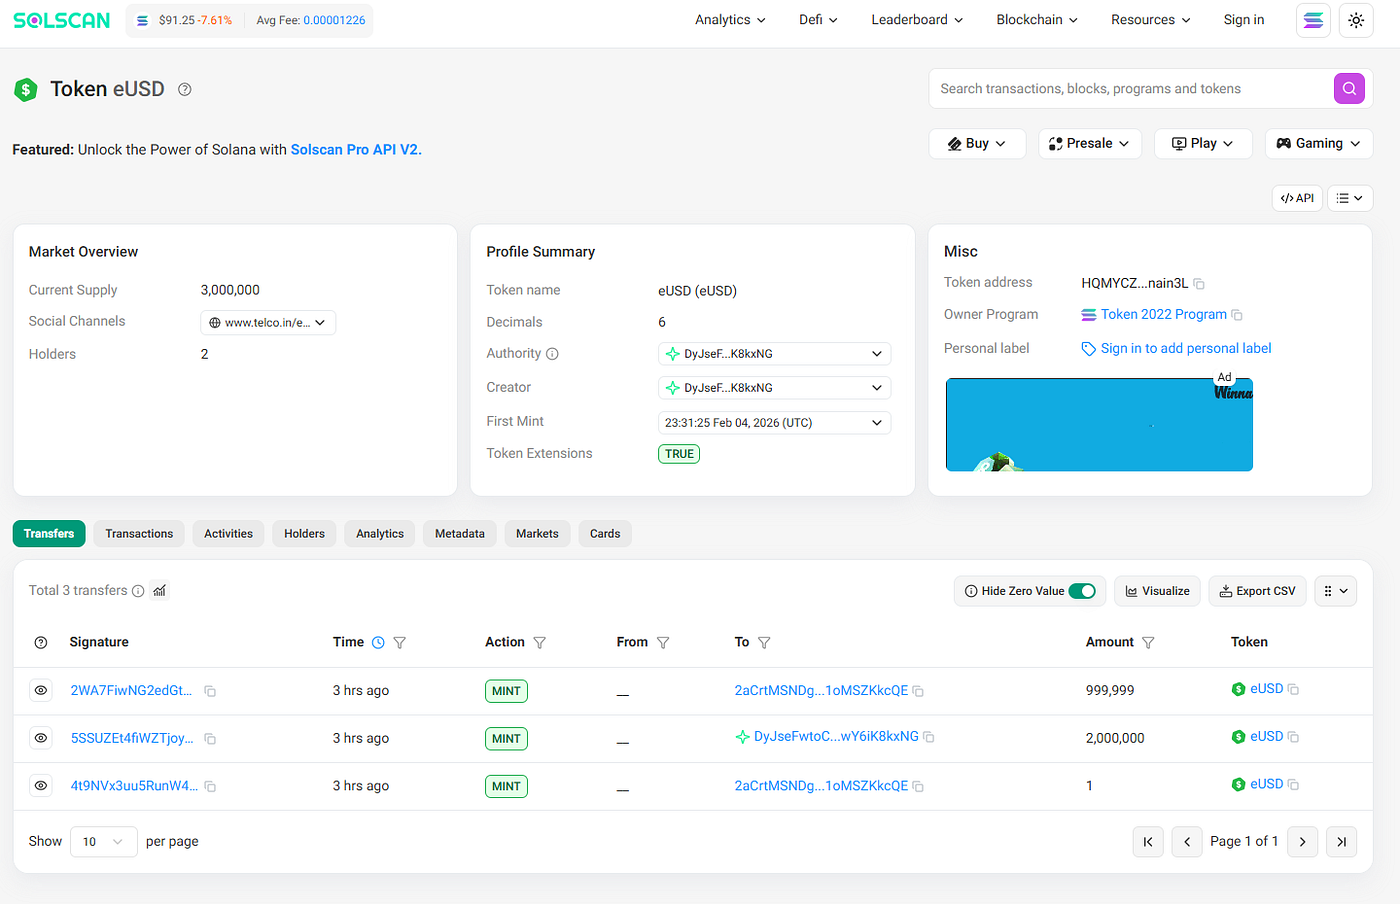Open the Leaderboard menu
The image size is (1400, 904).
pos(917,20)
